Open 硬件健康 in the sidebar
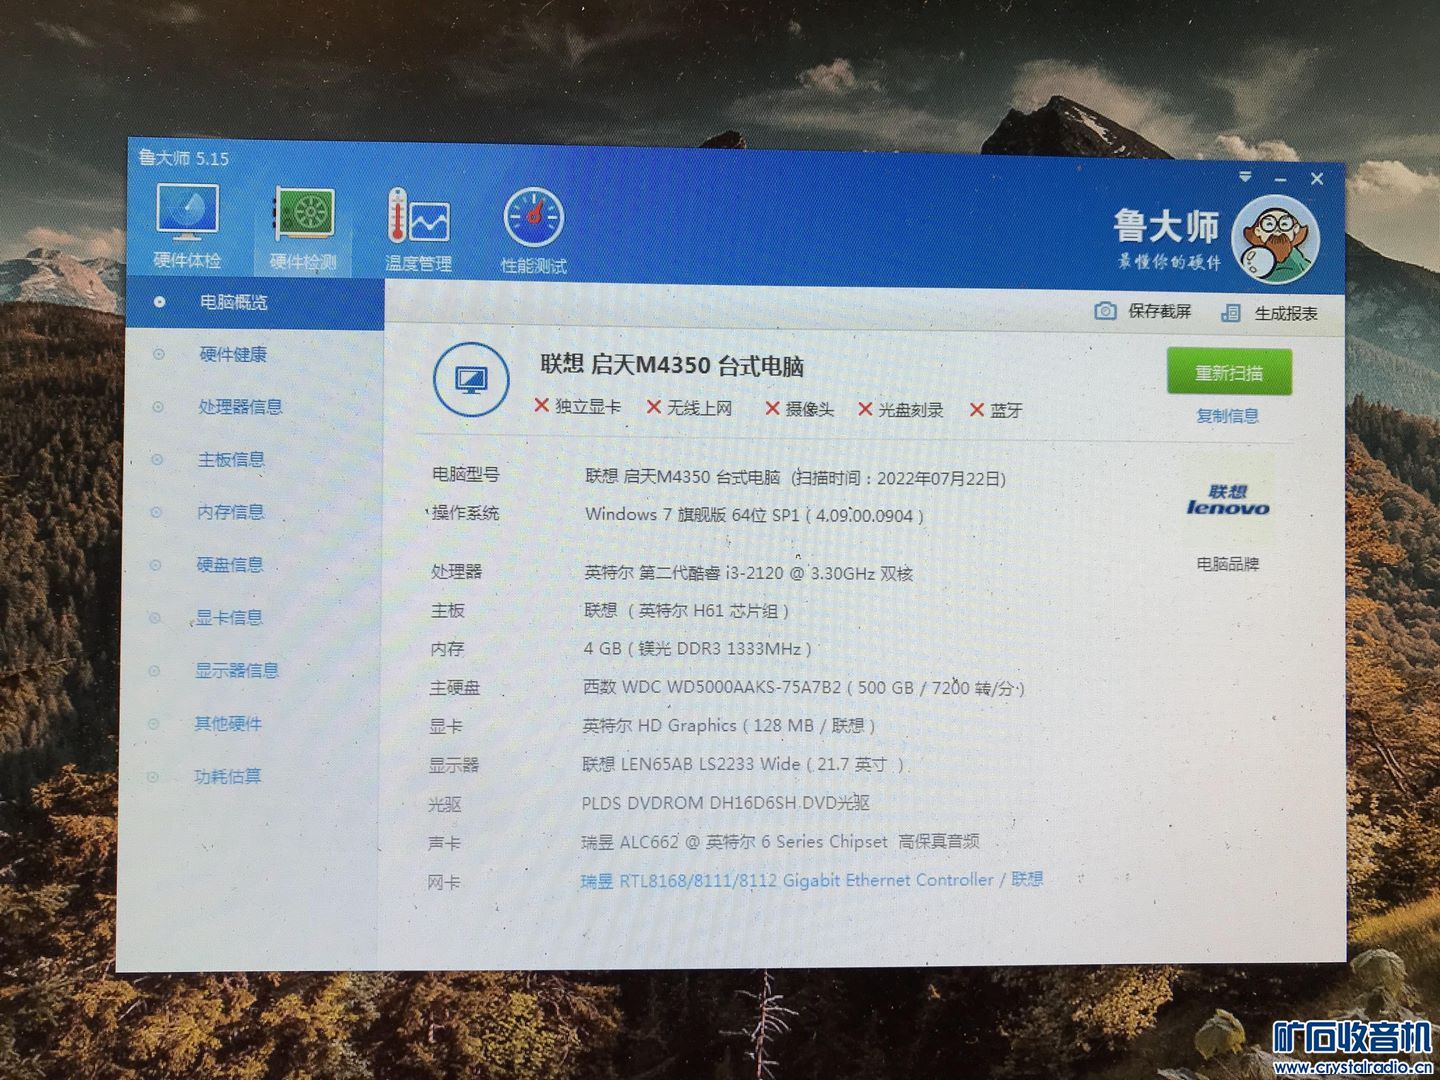The height and width of the screenshot is (1080, 1440). click(233, 354)
